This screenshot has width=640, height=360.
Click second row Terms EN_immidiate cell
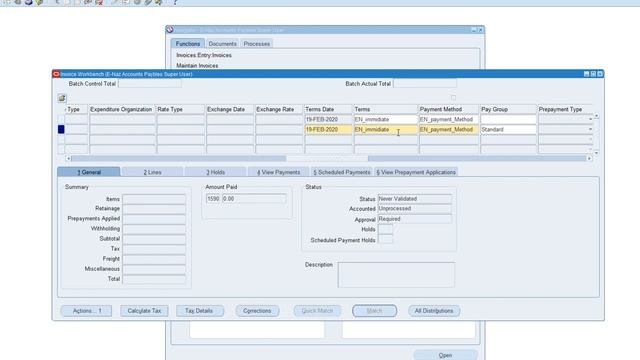coord(386,129)
